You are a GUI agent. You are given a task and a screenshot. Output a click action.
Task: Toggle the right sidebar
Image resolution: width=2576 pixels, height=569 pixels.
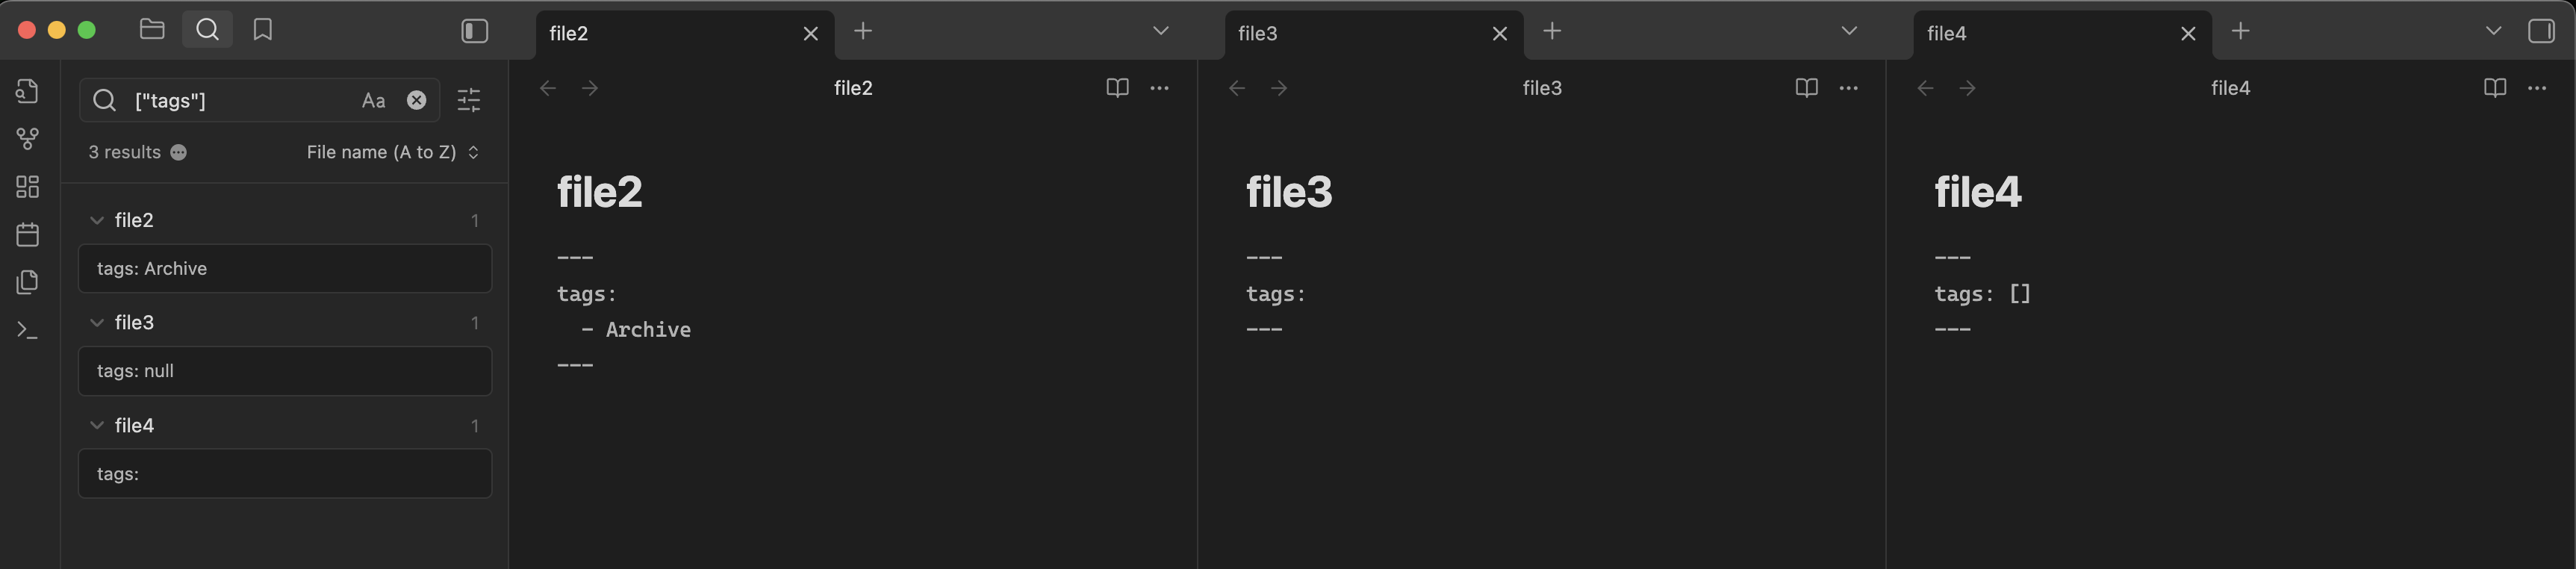pos(2541,31)
